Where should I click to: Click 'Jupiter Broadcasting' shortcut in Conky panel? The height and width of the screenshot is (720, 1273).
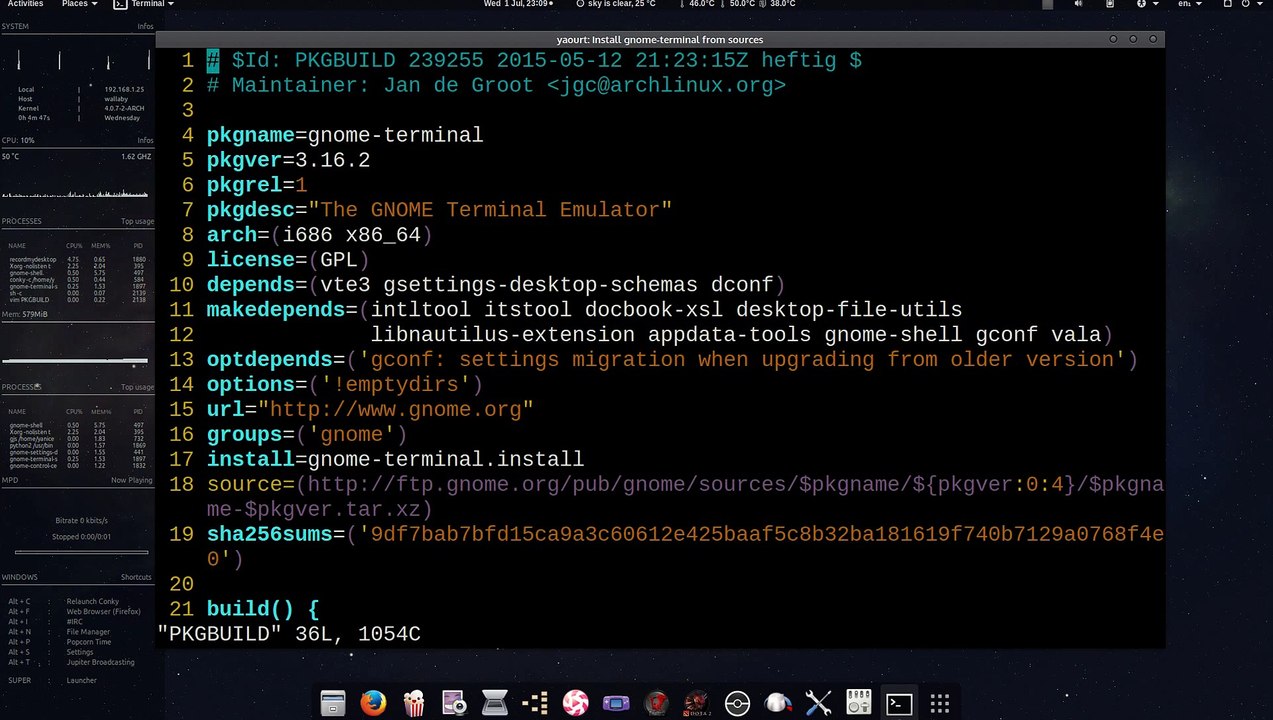point(100,662)
